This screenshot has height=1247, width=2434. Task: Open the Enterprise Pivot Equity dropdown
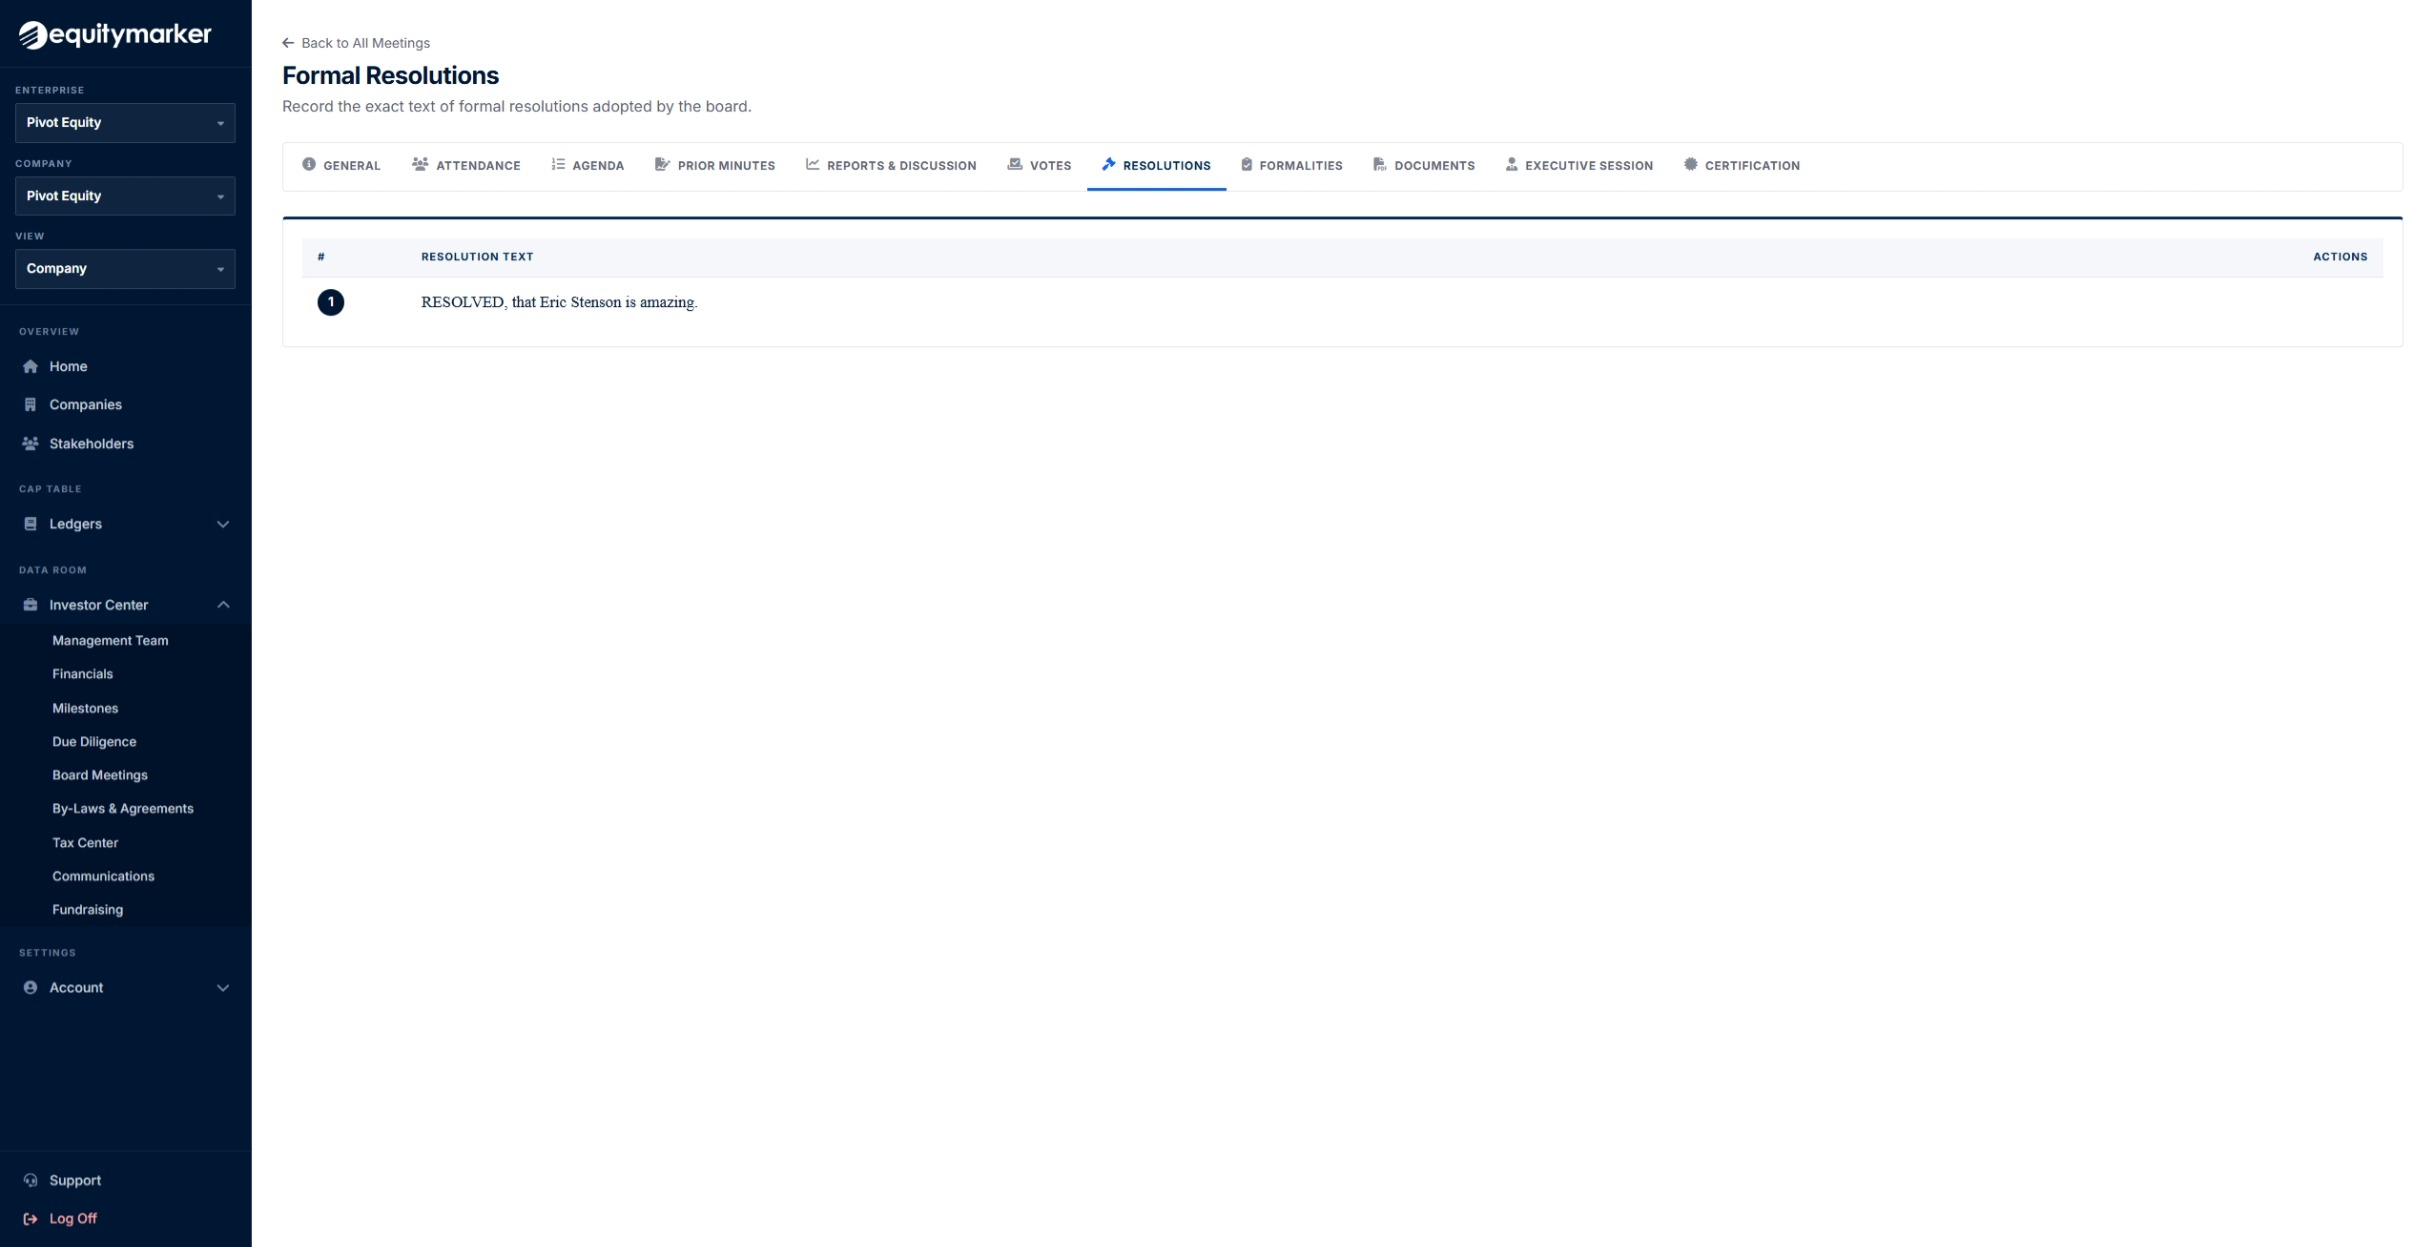[x=125, y=123]
